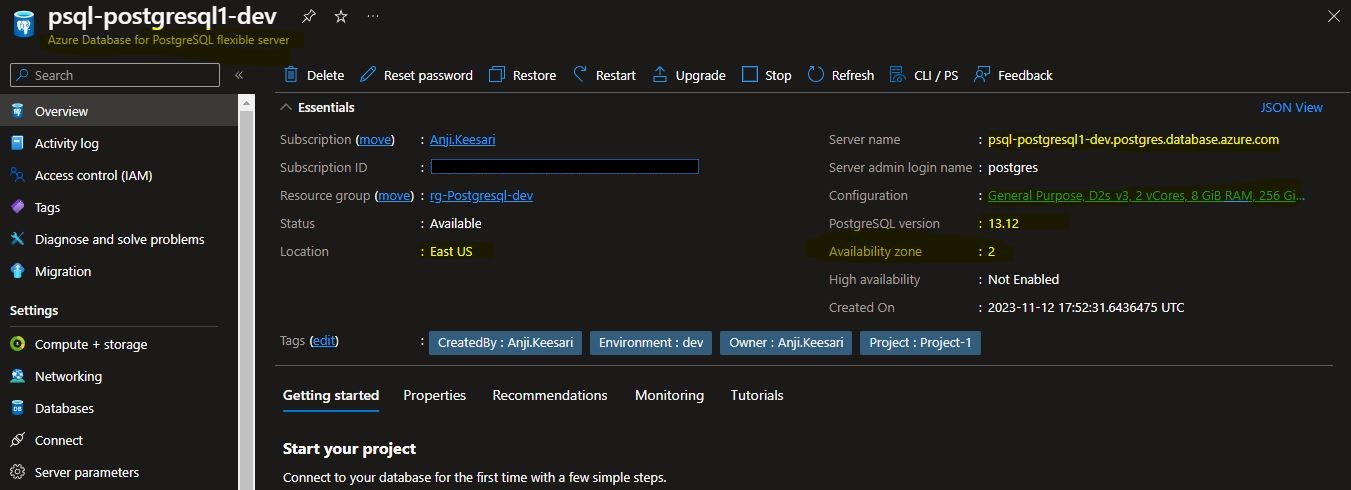This screenshot has width=1351, height=490.
Task: Pin this resource with the pin icon
Action: 308,17
